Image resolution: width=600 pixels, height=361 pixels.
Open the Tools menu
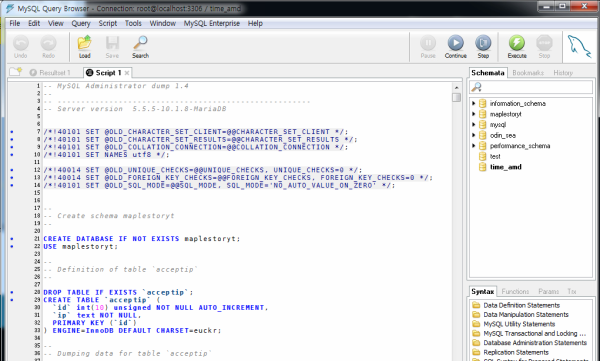point(133,23)
